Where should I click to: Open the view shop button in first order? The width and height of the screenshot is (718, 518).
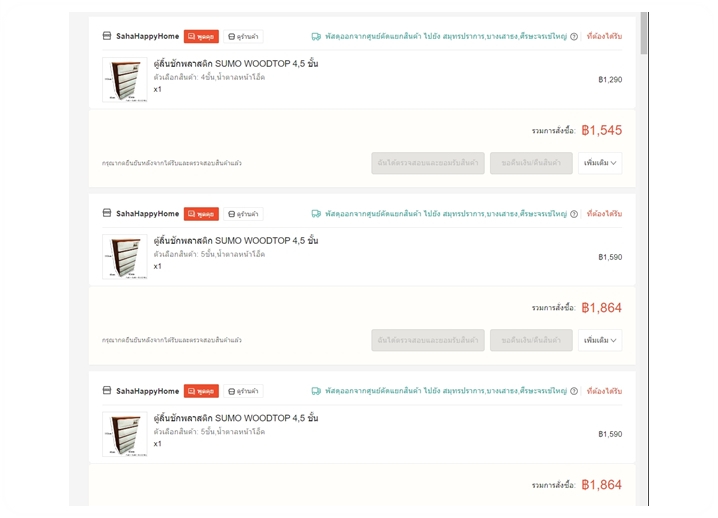(x=243, y=36)
